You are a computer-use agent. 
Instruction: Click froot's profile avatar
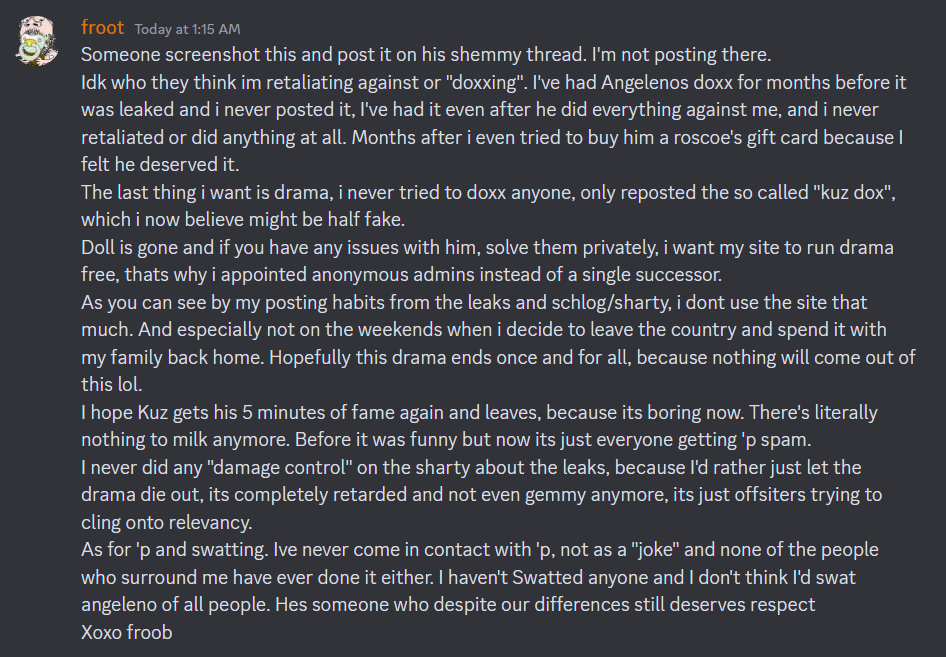(x=39, y=42)
